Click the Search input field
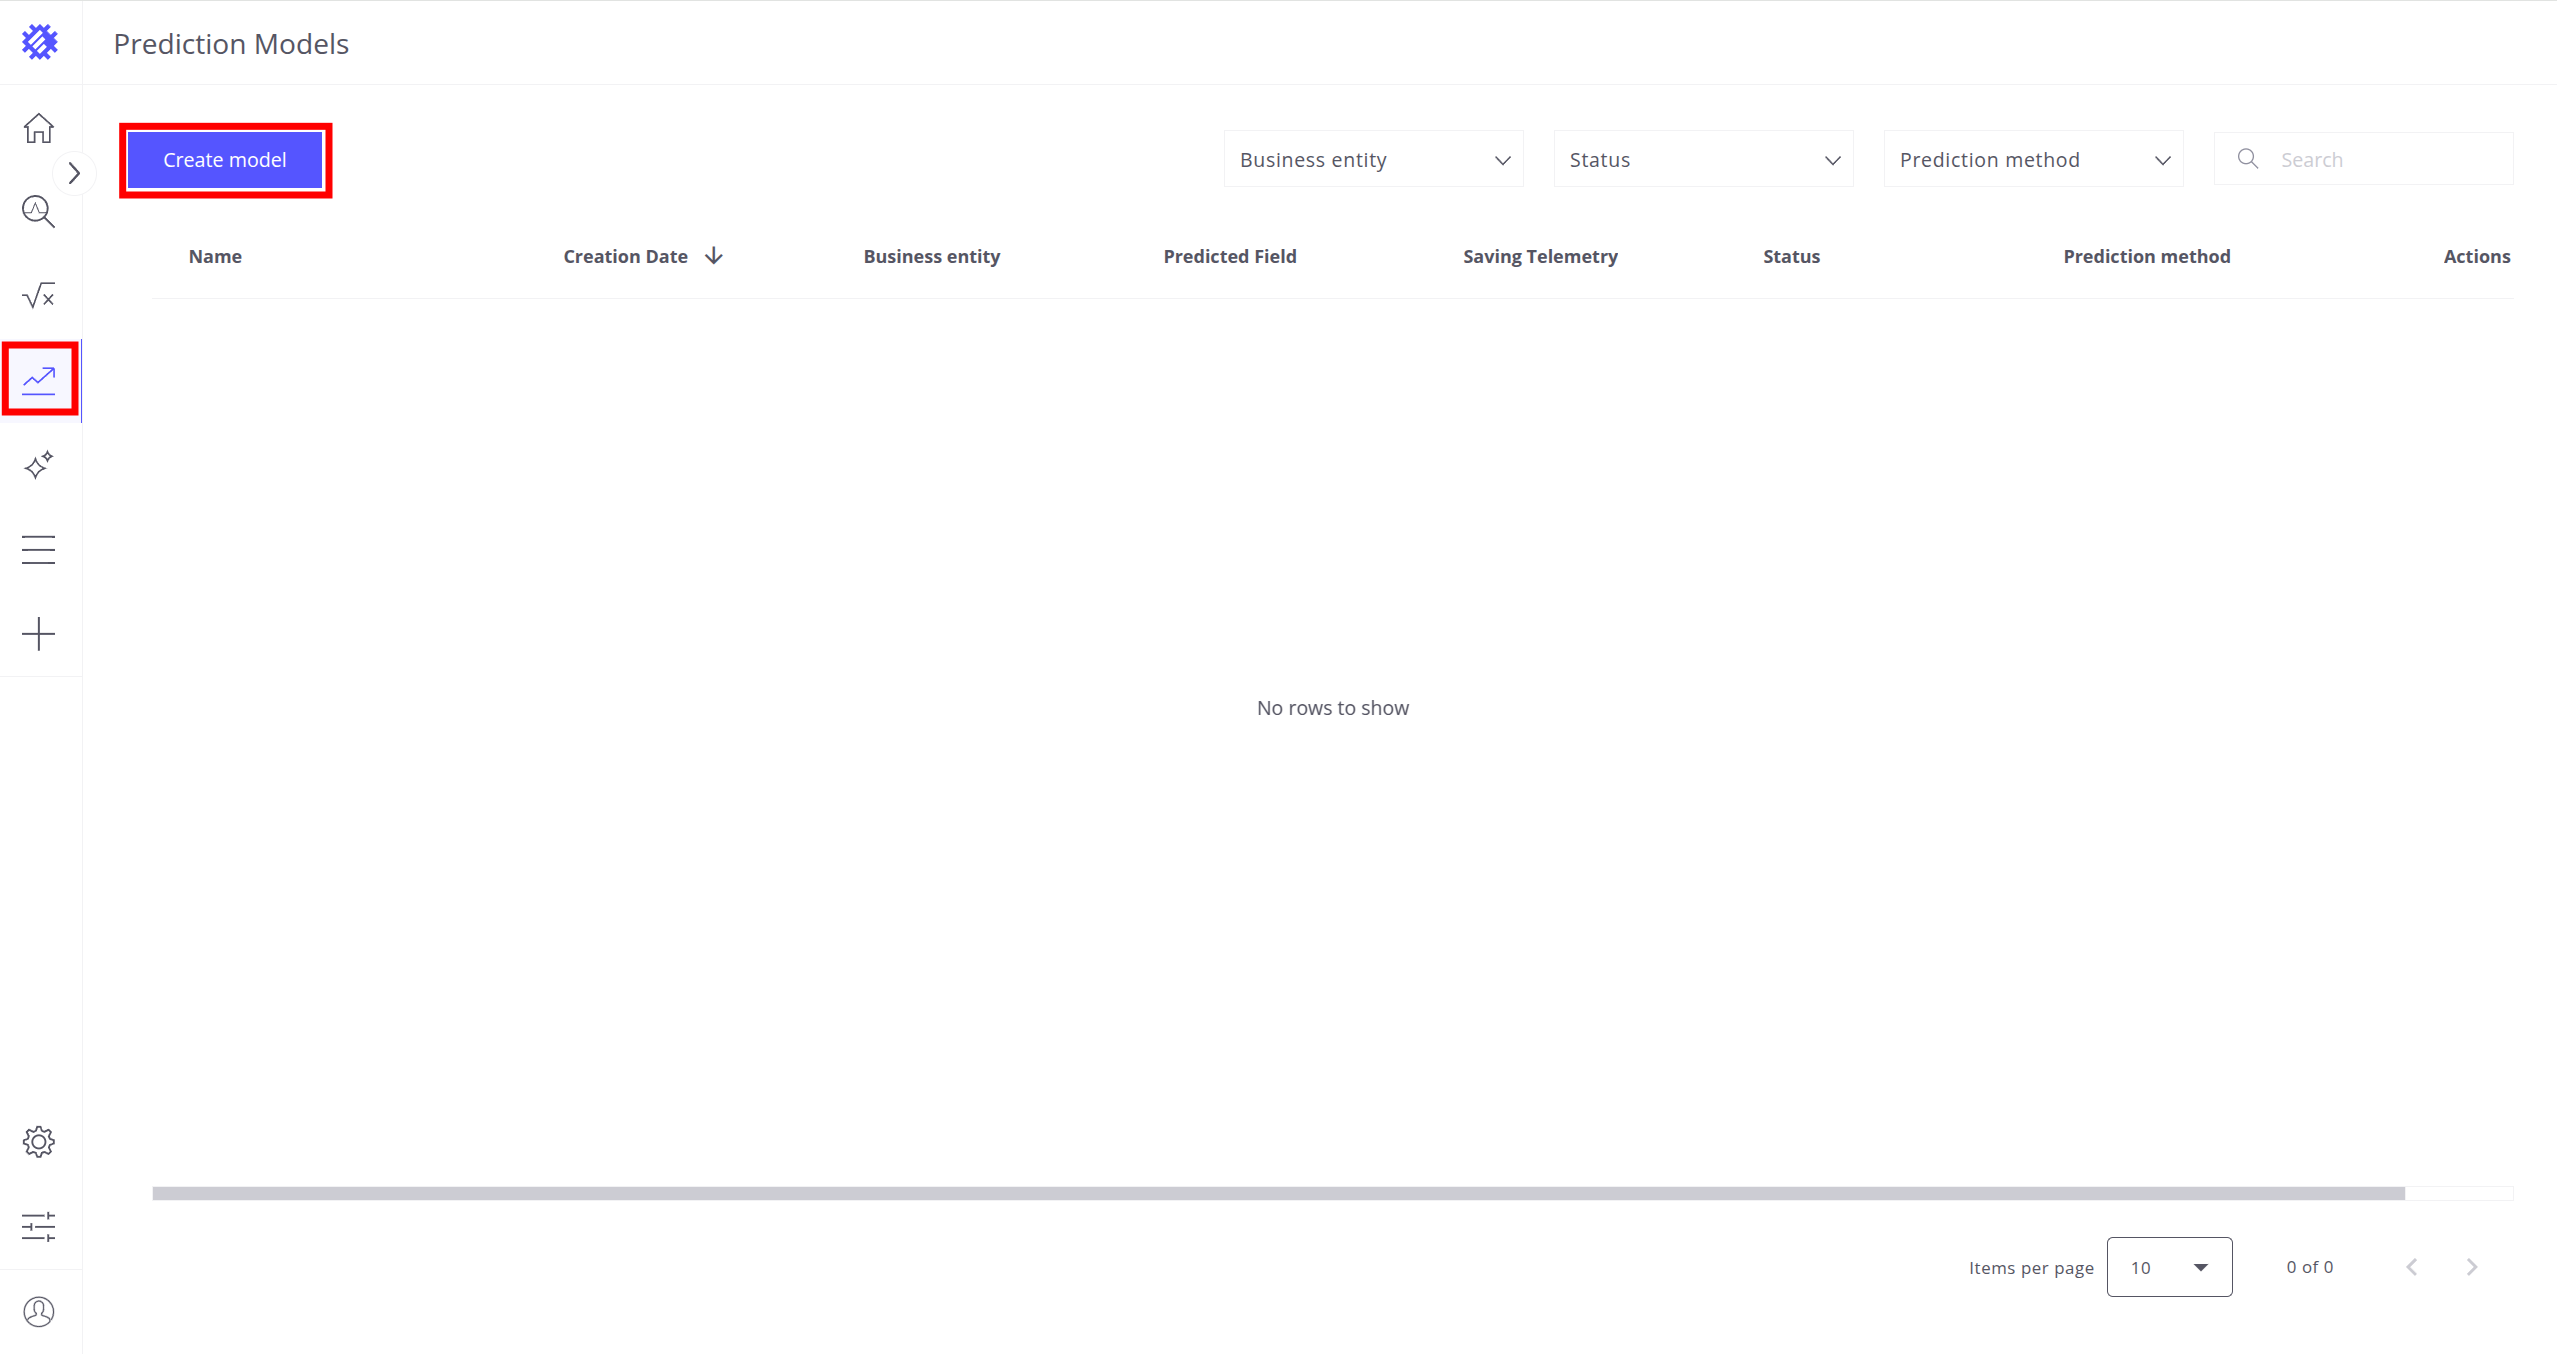2557x1354 pixels. tap(2380, 160)
